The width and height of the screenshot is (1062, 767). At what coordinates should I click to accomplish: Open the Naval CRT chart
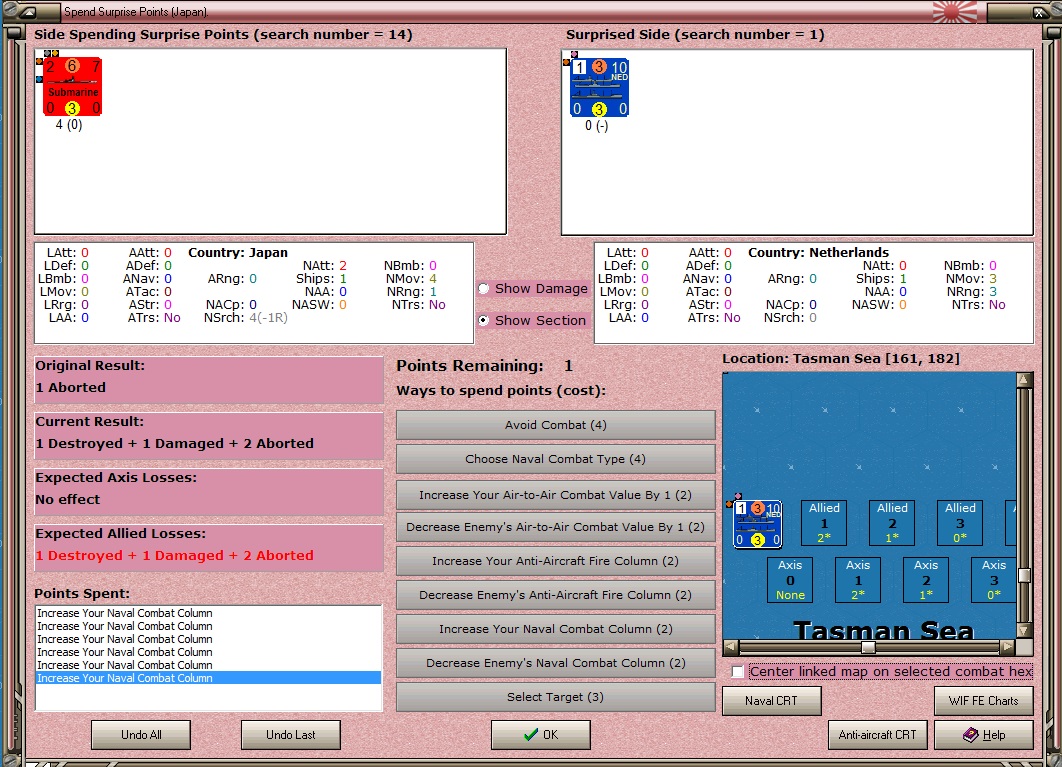click(771, 701)
